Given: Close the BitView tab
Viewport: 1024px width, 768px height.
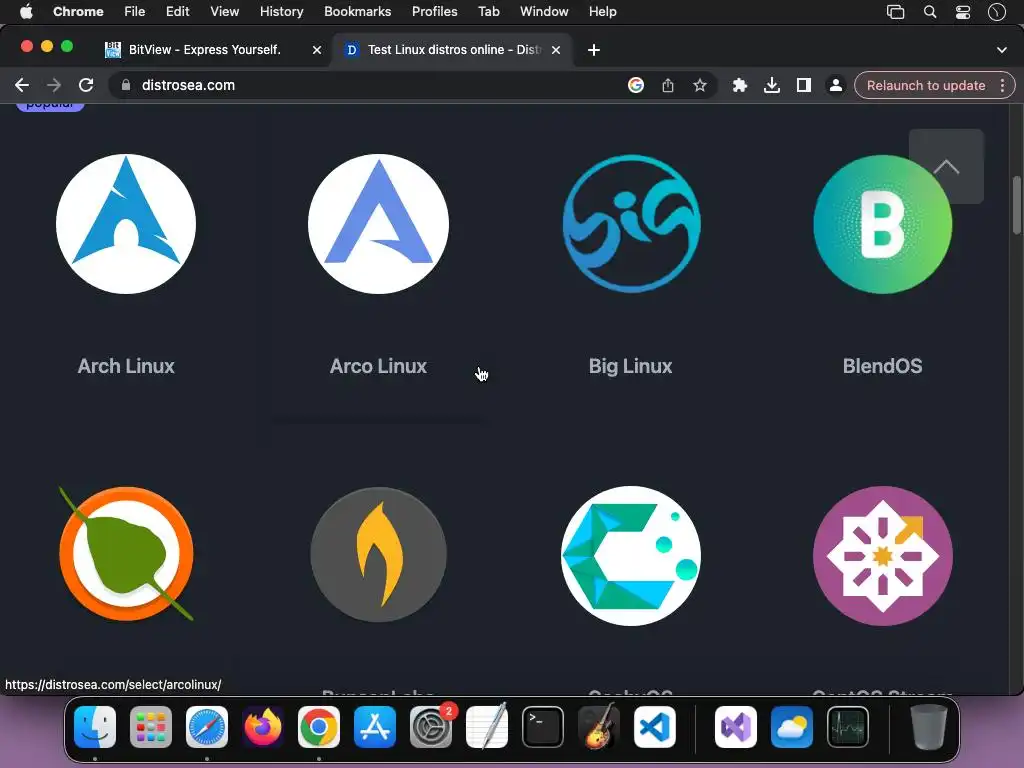Looking at the screenshot, I should [x=317, y=50].
